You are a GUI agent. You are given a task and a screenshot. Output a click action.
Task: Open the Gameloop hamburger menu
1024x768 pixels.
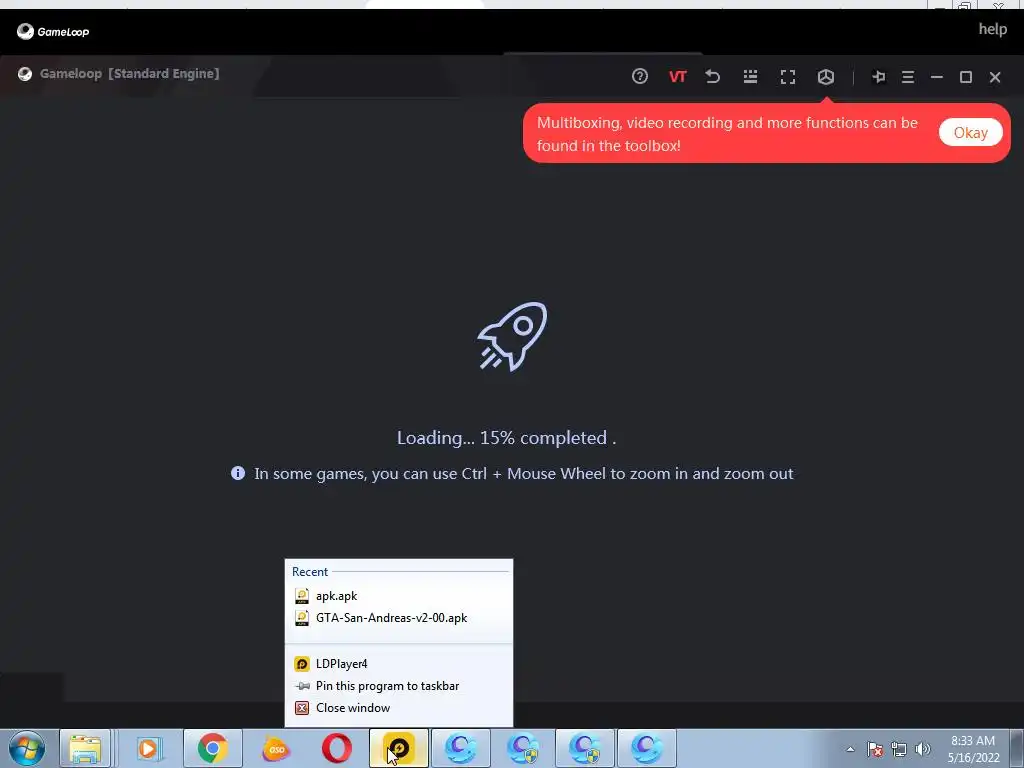[x=908, y=77]
